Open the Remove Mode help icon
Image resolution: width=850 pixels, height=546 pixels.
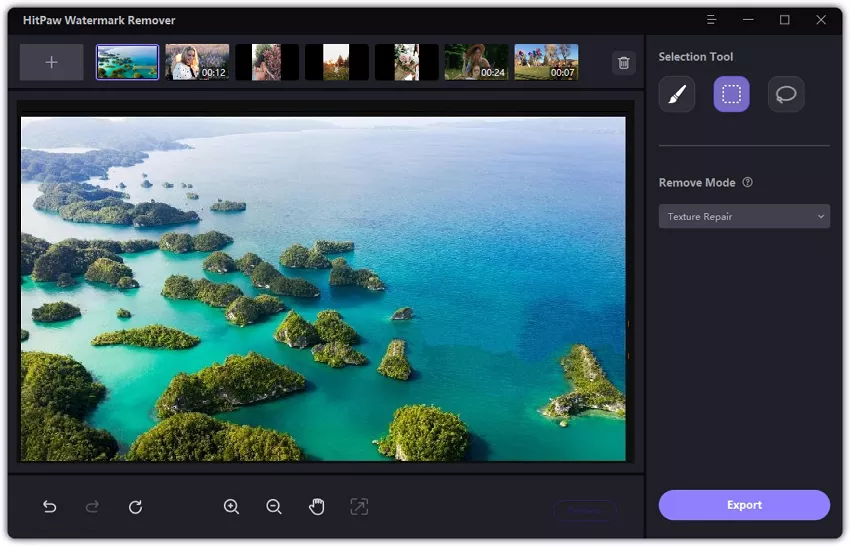point(748,182)
